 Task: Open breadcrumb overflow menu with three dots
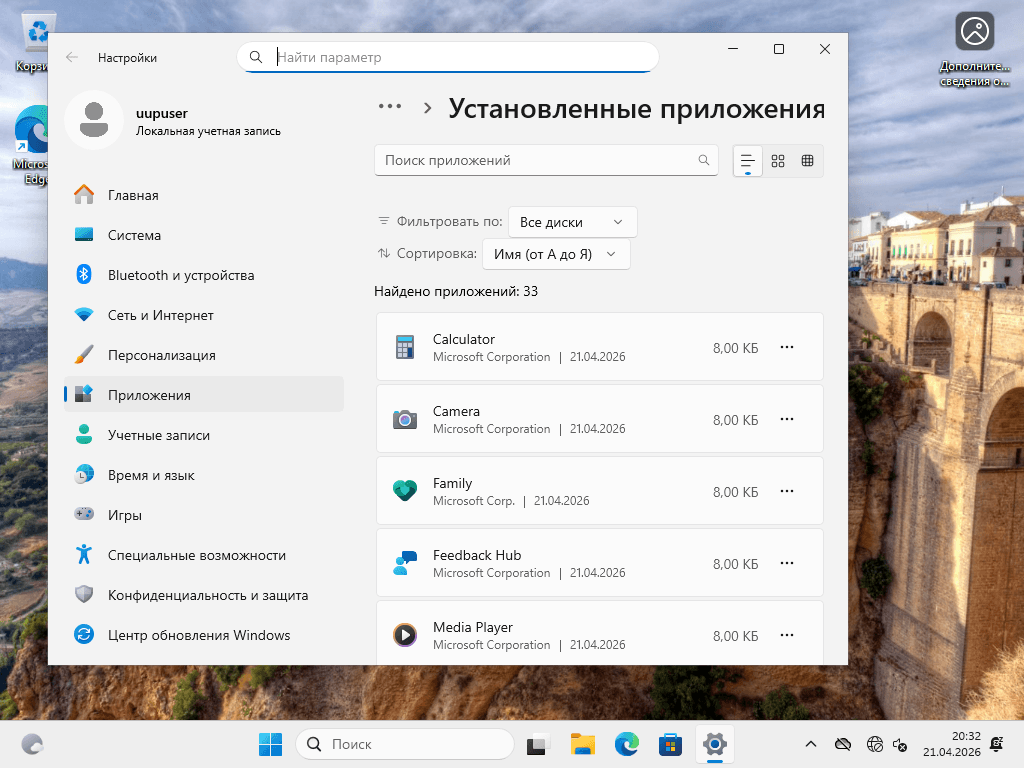pyautogui.click(x=389, y=105)
